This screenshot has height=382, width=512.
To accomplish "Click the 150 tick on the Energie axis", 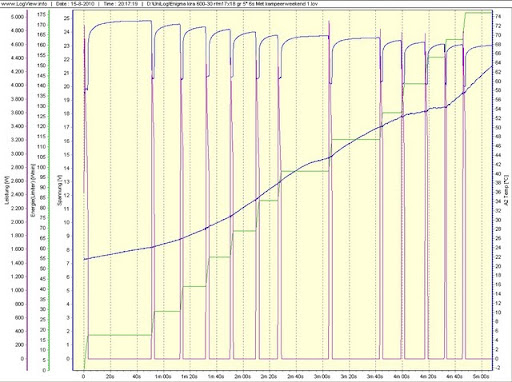I will [42, 65].
